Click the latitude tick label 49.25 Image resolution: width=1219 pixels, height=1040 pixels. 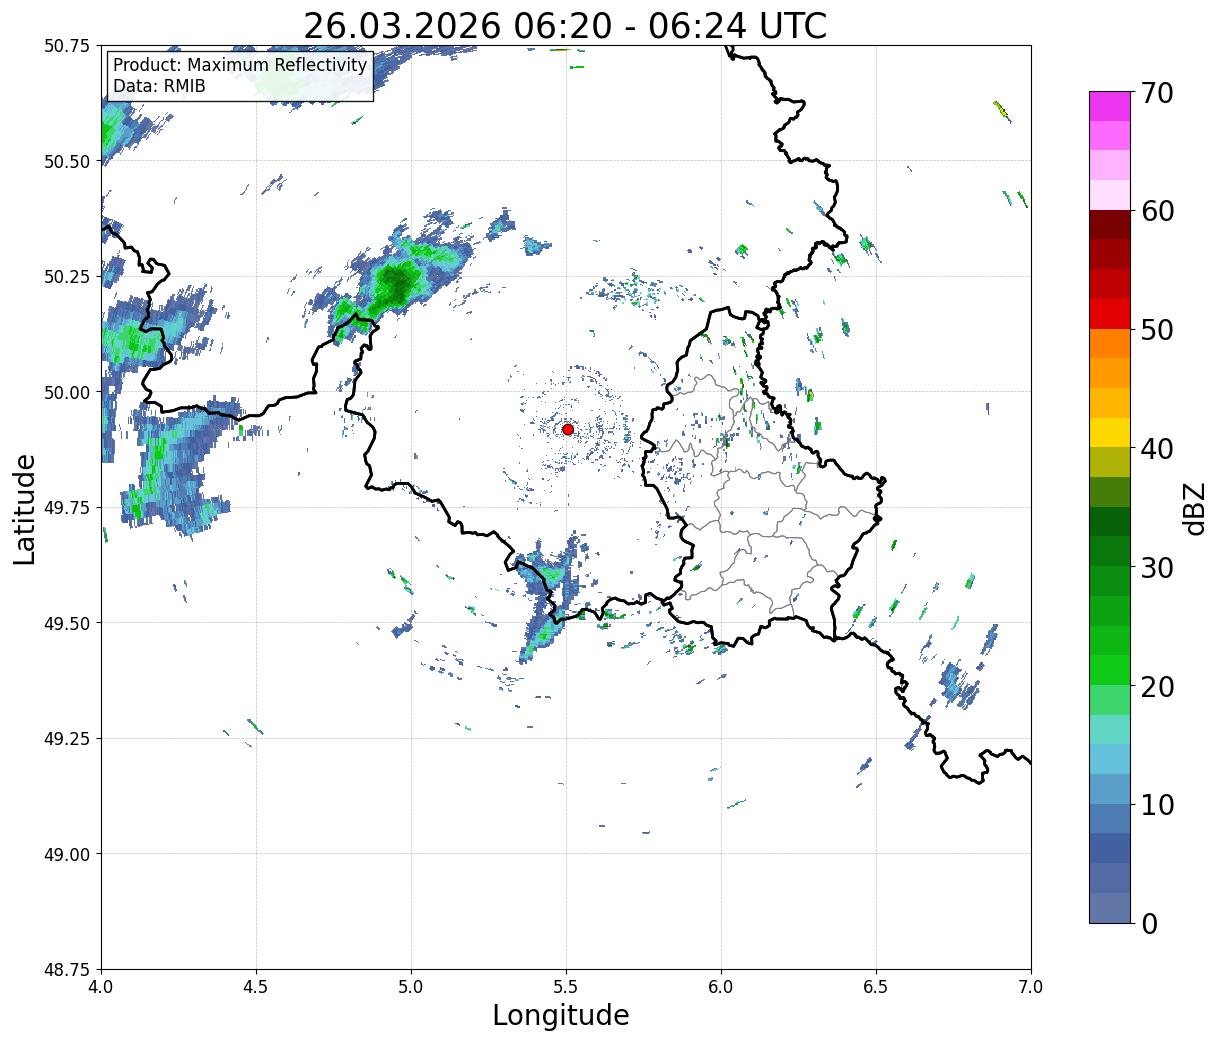[x=67, y=739]
